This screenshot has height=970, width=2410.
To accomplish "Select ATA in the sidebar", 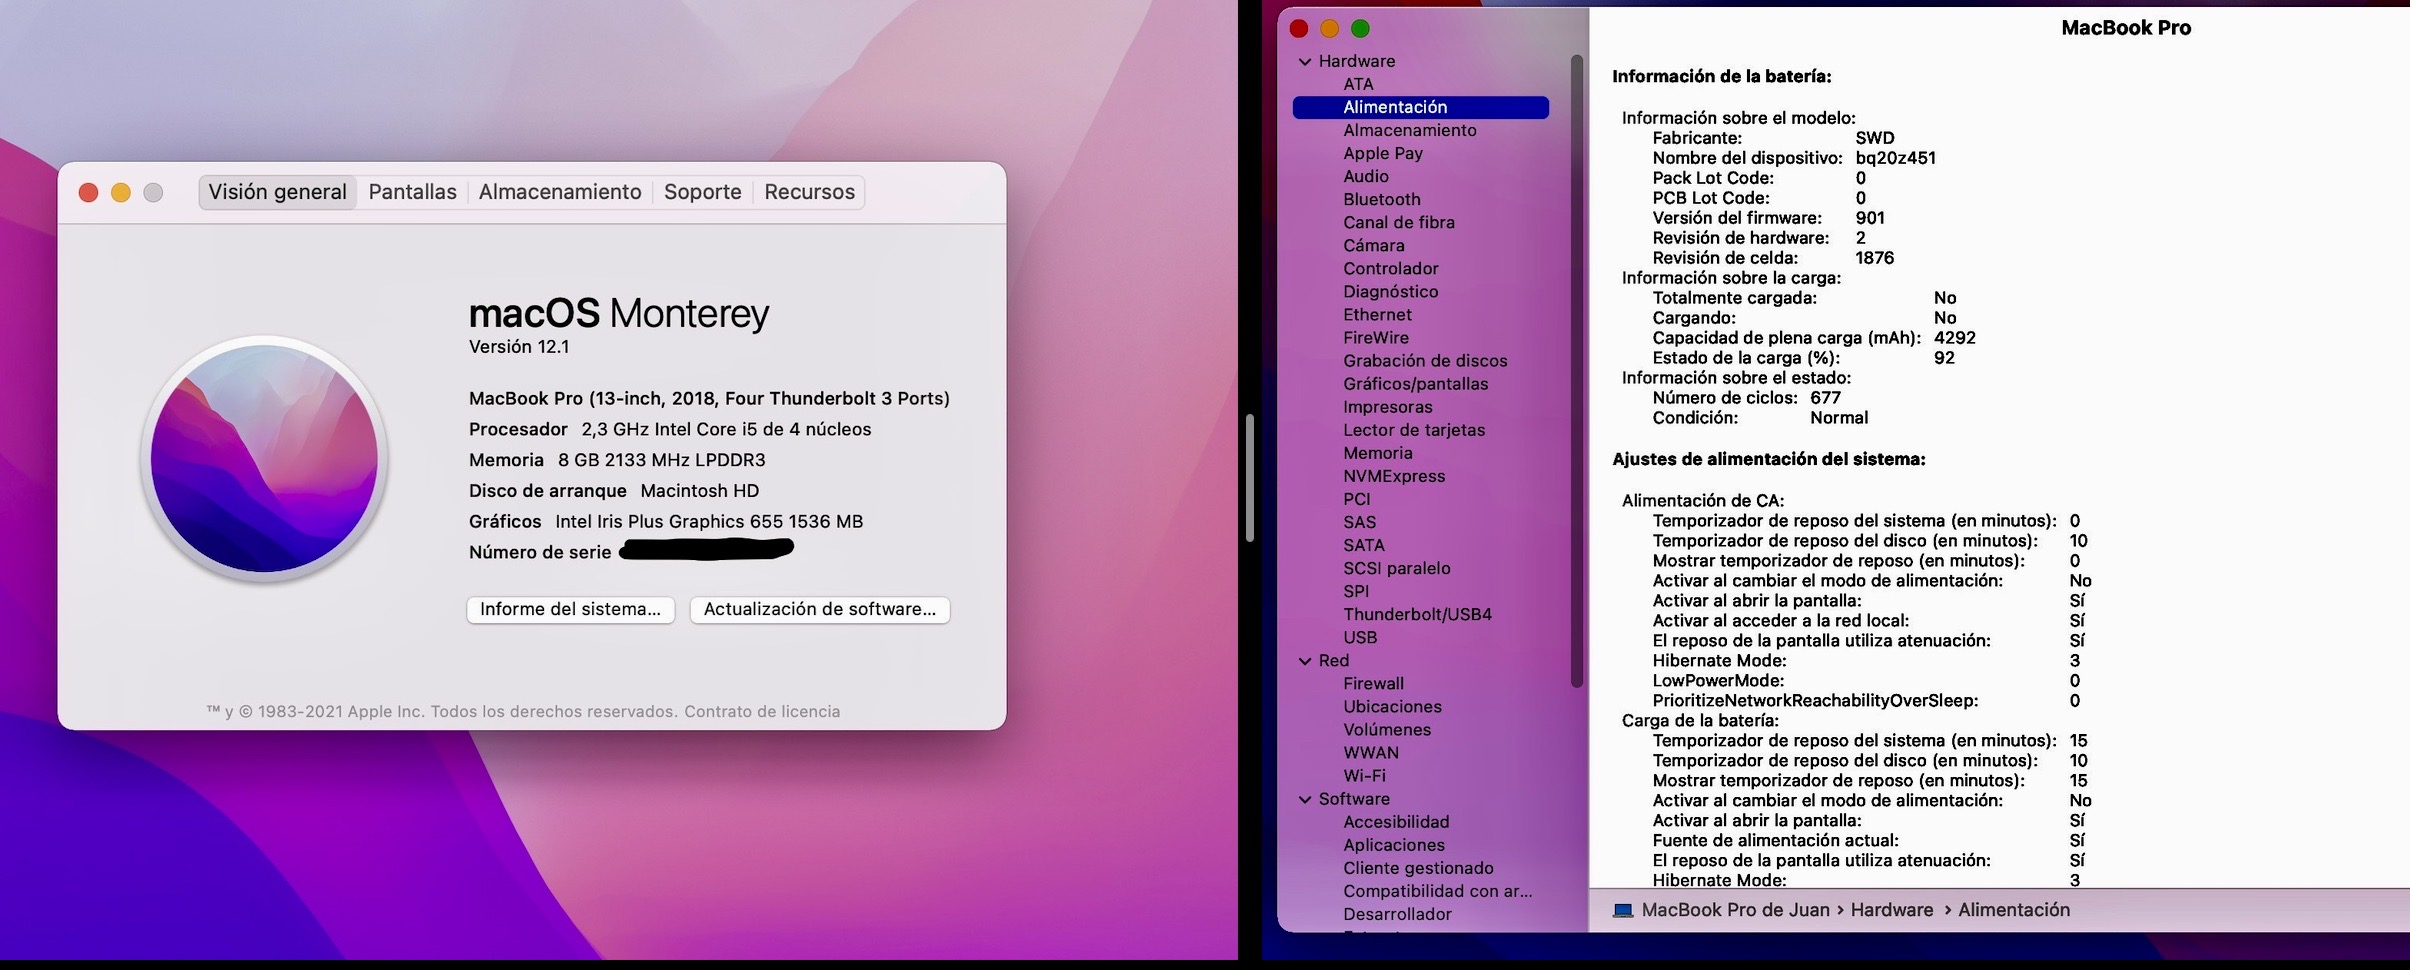I will pos(1358,84).
